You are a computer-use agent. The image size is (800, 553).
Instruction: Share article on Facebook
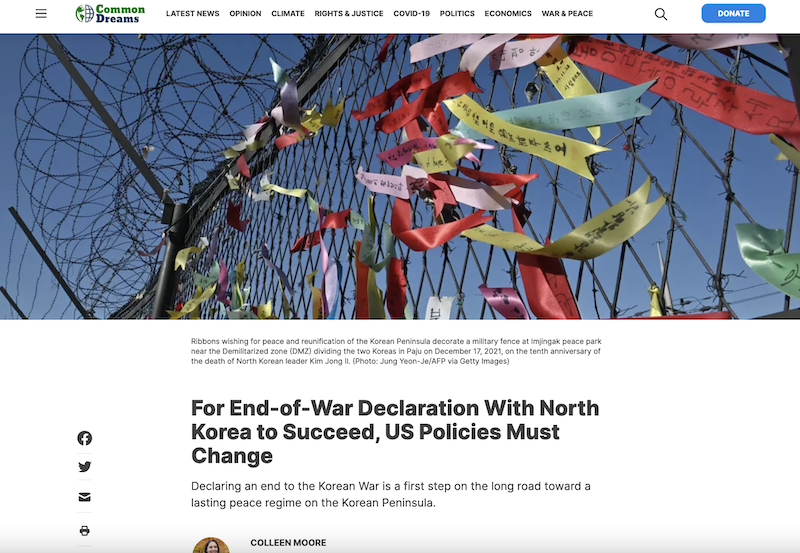click(85, 438)
